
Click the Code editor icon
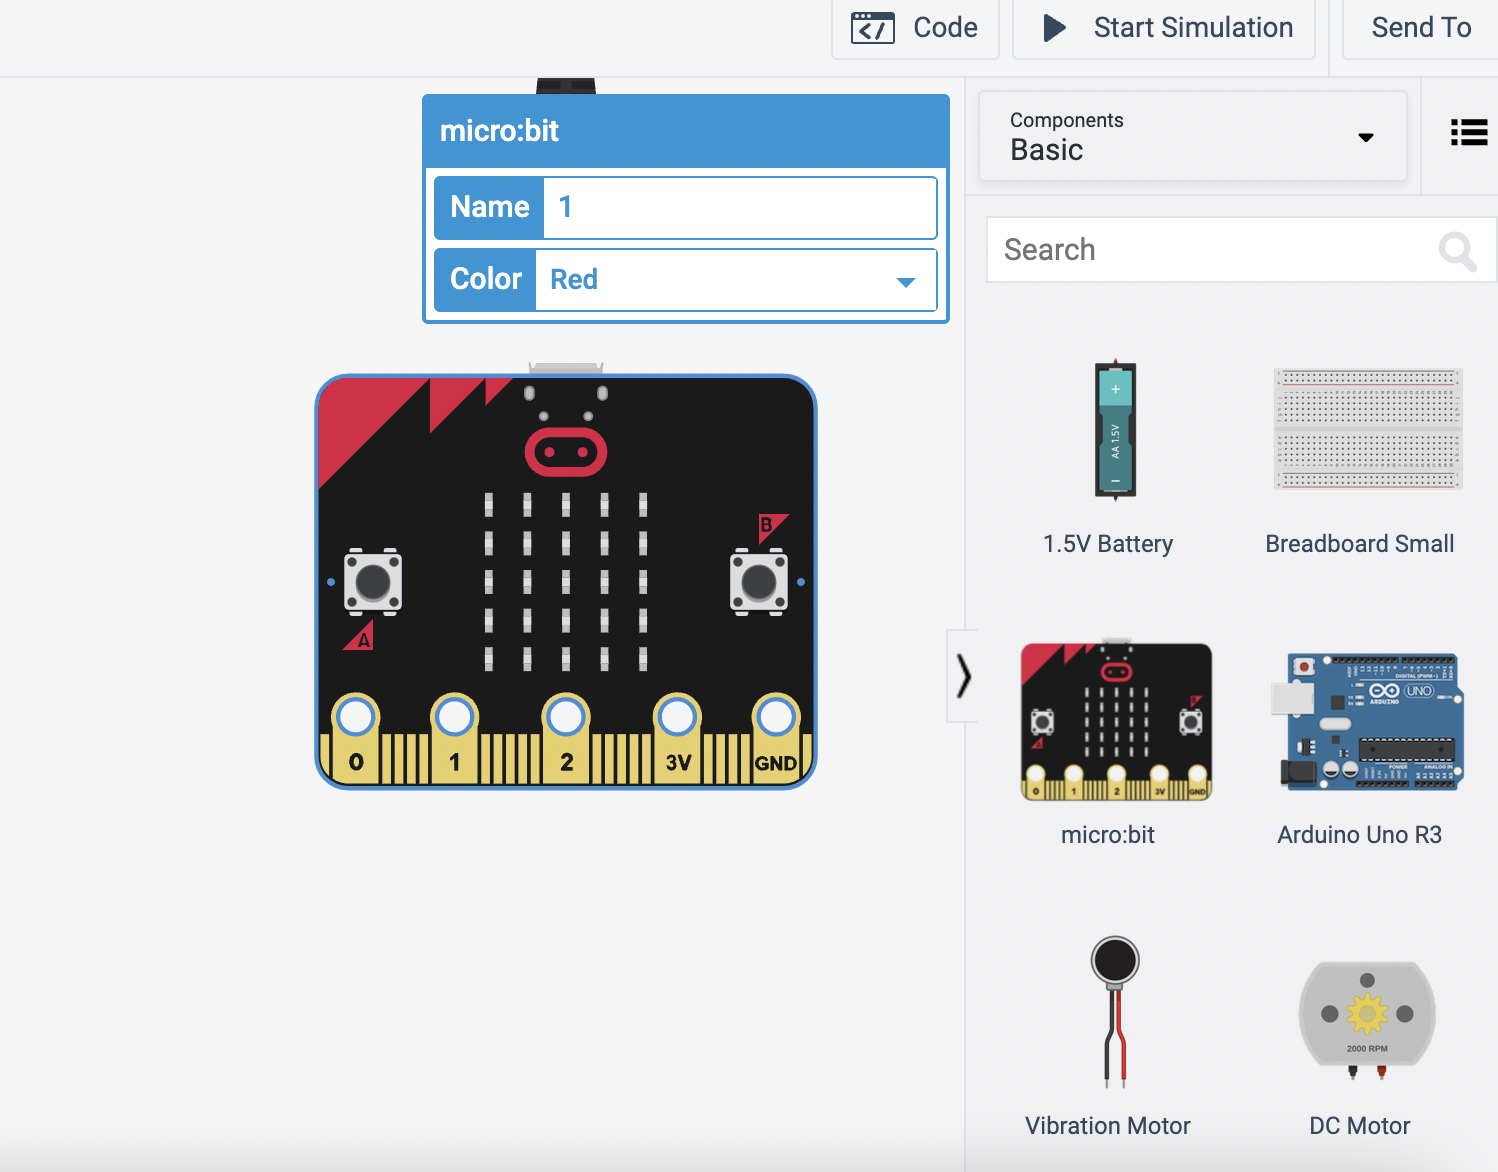click(871, 27)
